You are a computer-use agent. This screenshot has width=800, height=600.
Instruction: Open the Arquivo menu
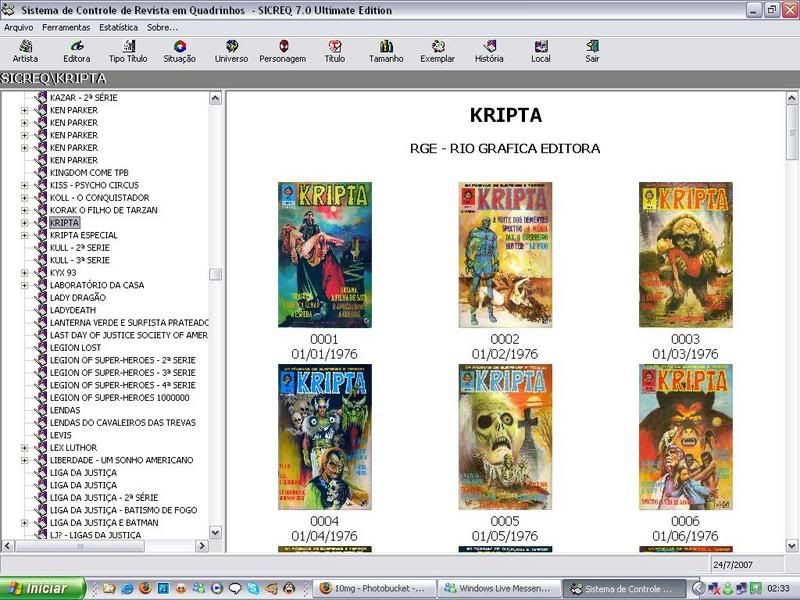coord(18,28)
